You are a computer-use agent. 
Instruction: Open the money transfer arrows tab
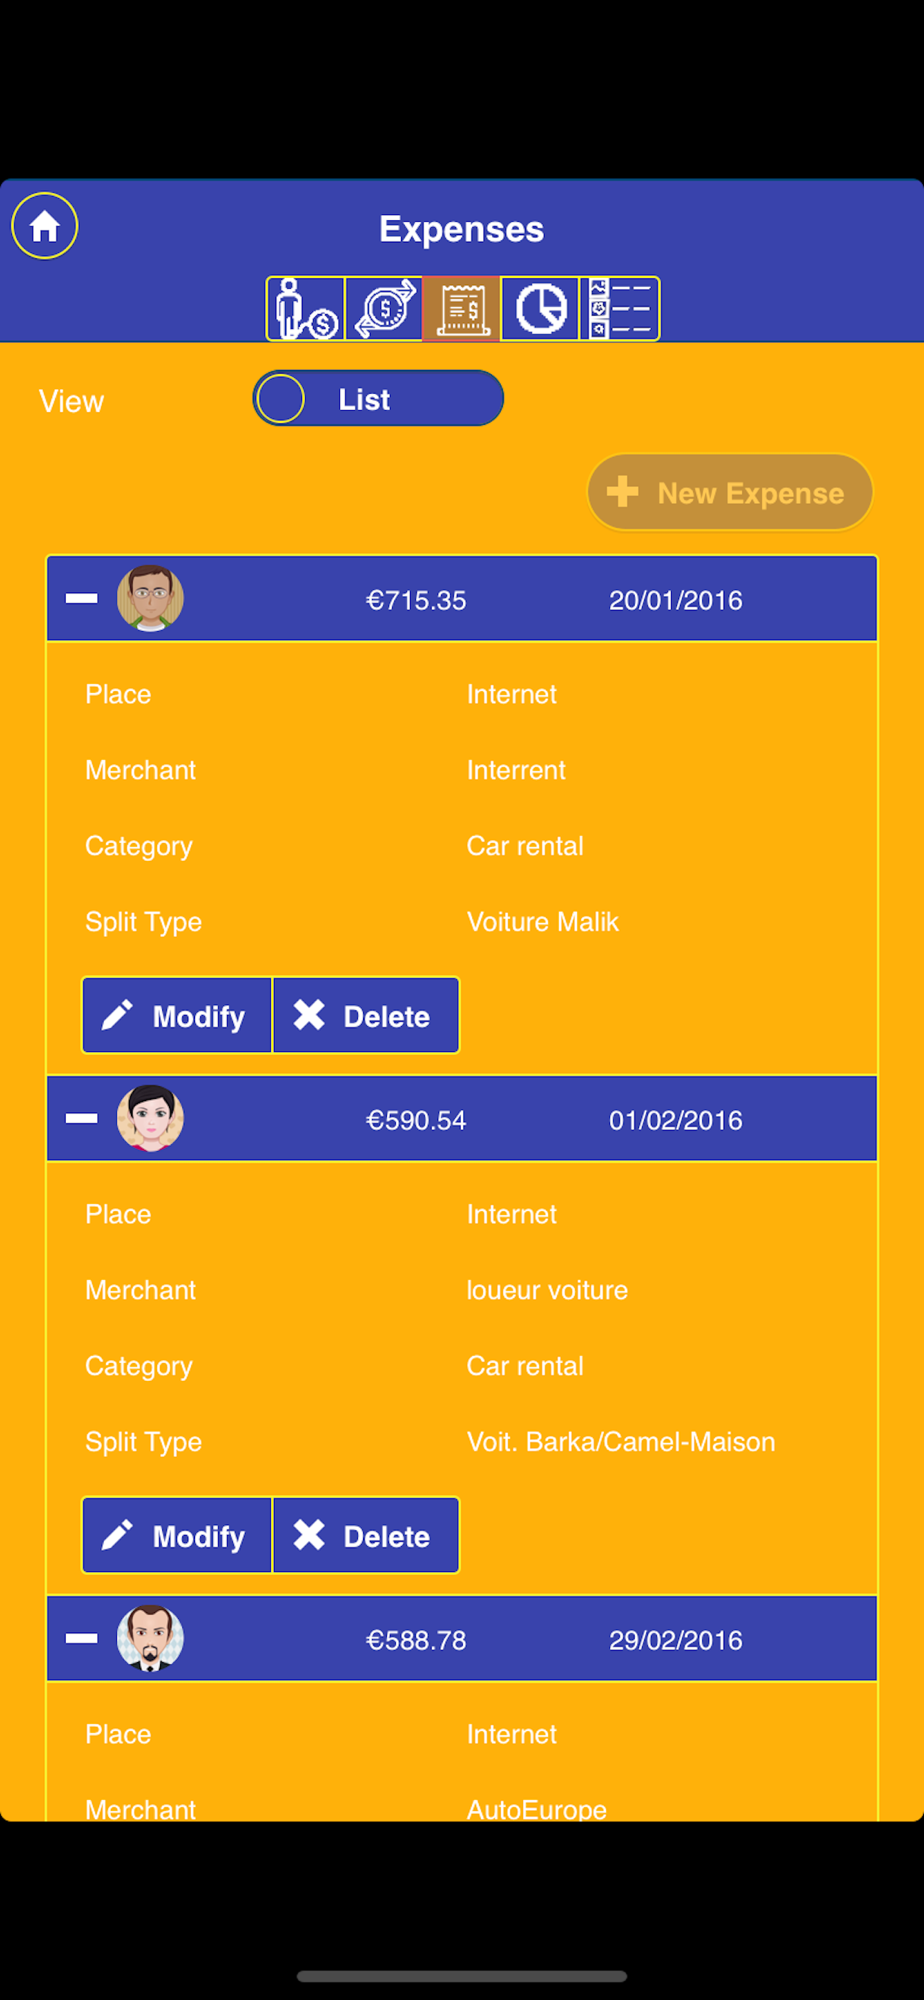pos(384,308)
